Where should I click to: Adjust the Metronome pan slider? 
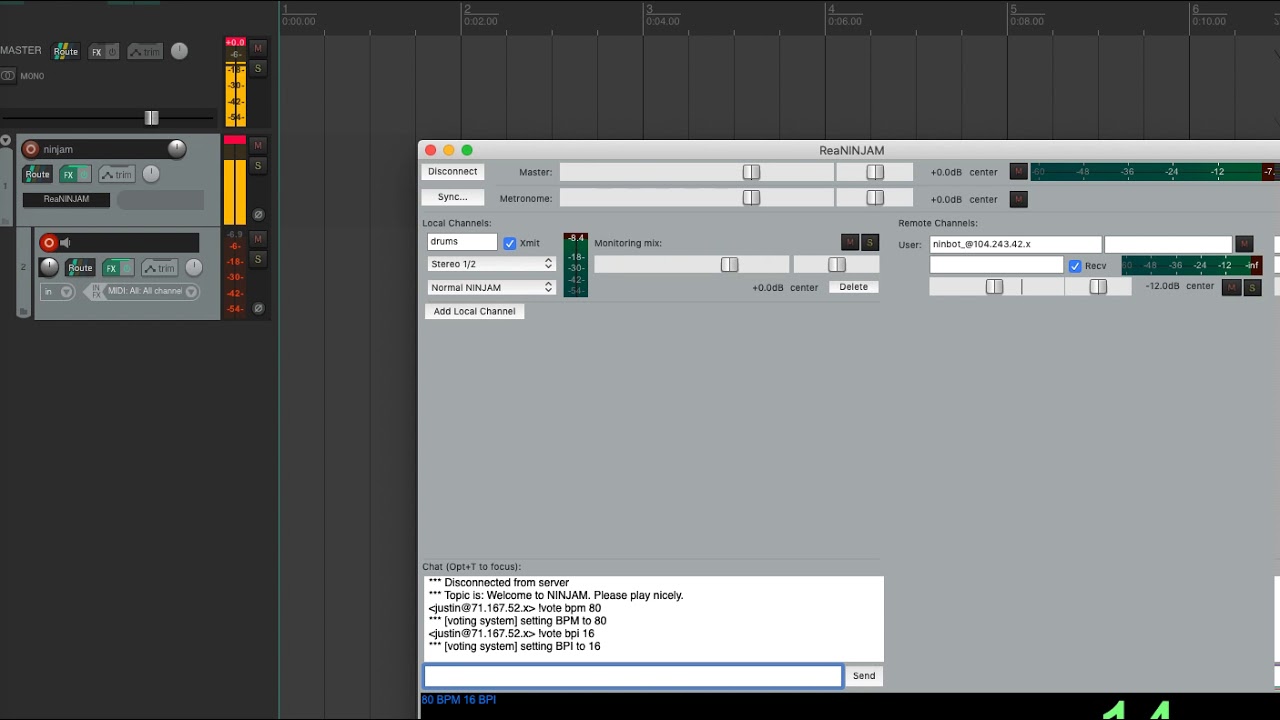click(x=875, y=198)
